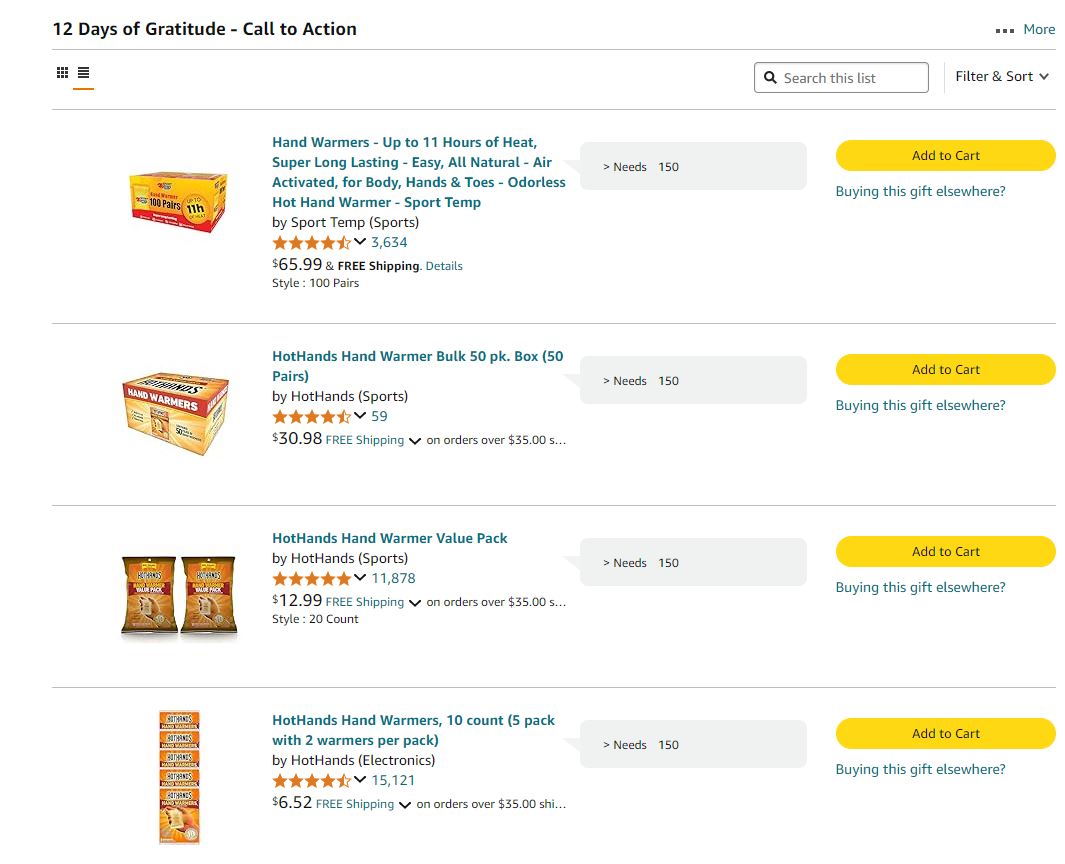Image resolution: width=1065 pixels, height=864 pixels.
Task: Switch to grid view icon
Action: click(x=62, y=73)
